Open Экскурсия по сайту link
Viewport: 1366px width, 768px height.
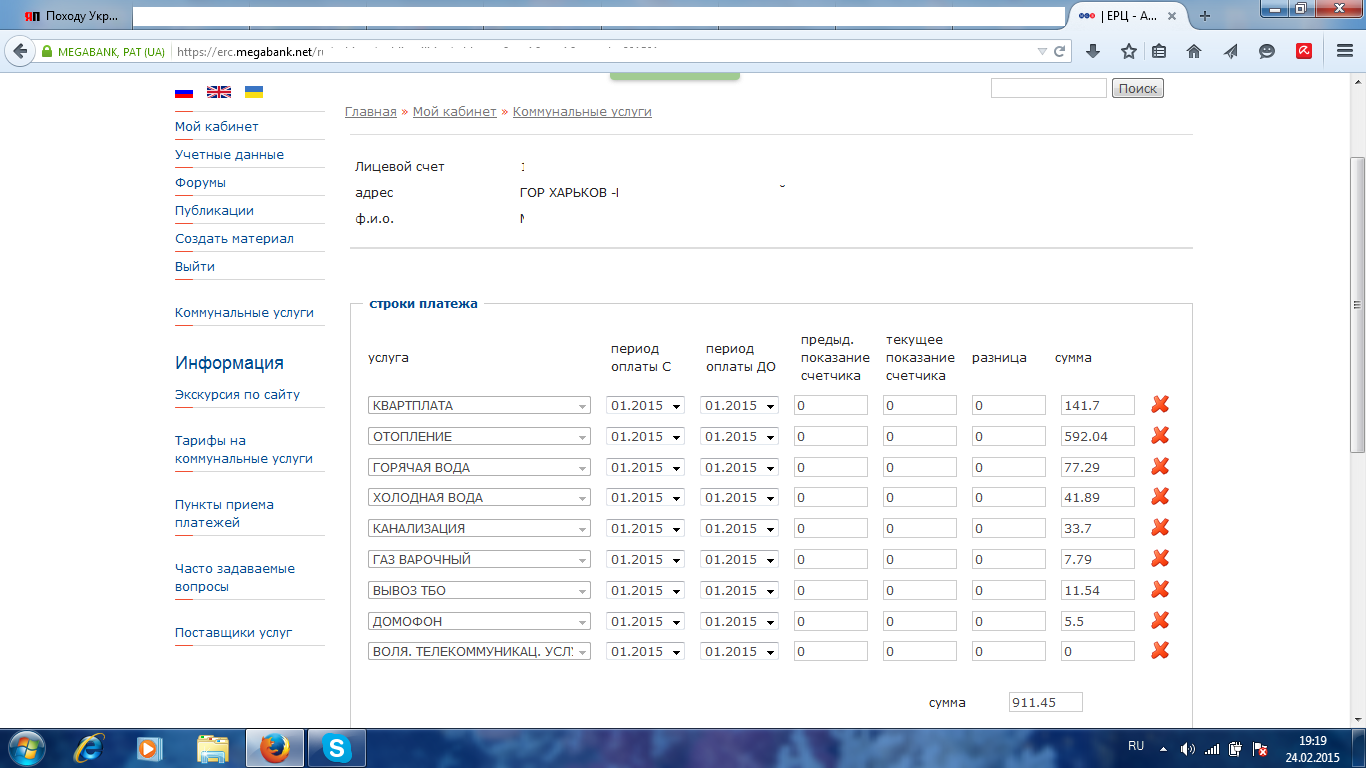[x=237, y=395]
